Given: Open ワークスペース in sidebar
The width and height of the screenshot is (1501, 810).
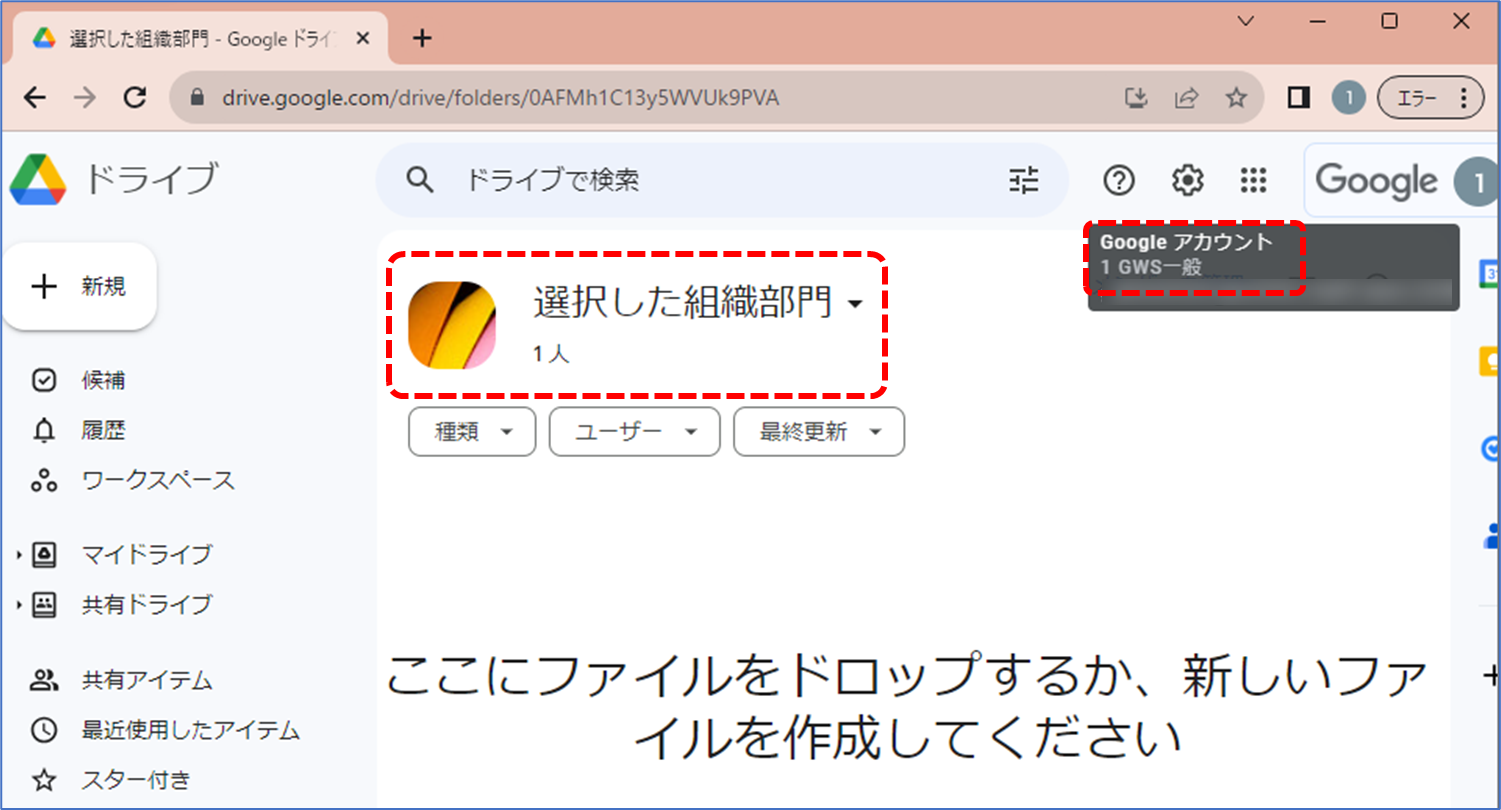Looking at the screenshot, I should [x=158, y=480].
